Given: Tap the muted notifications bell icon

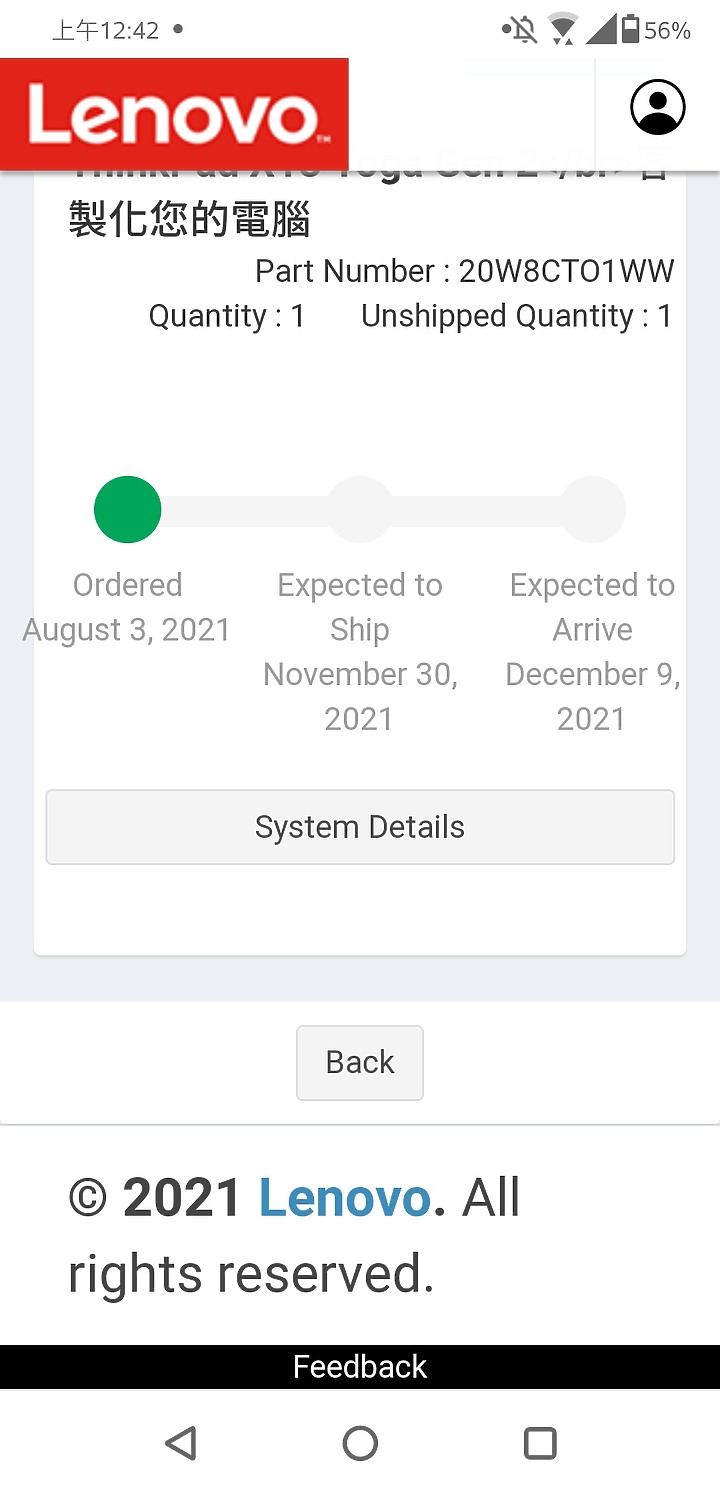Looking at the screenshot, I should [520, 30].
